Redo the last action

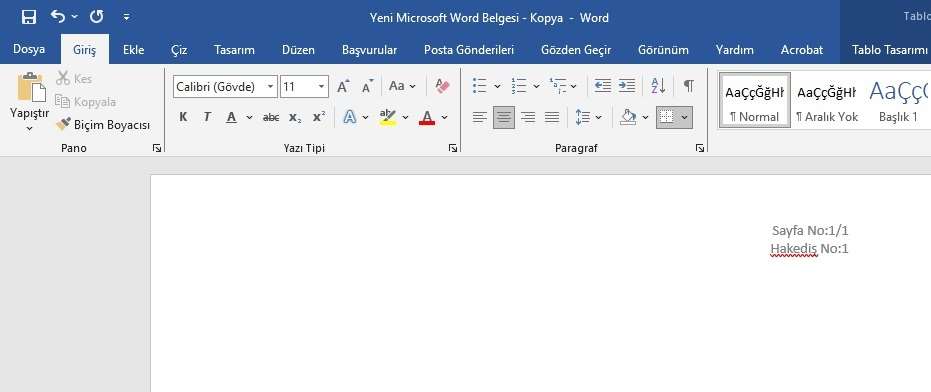96,17
